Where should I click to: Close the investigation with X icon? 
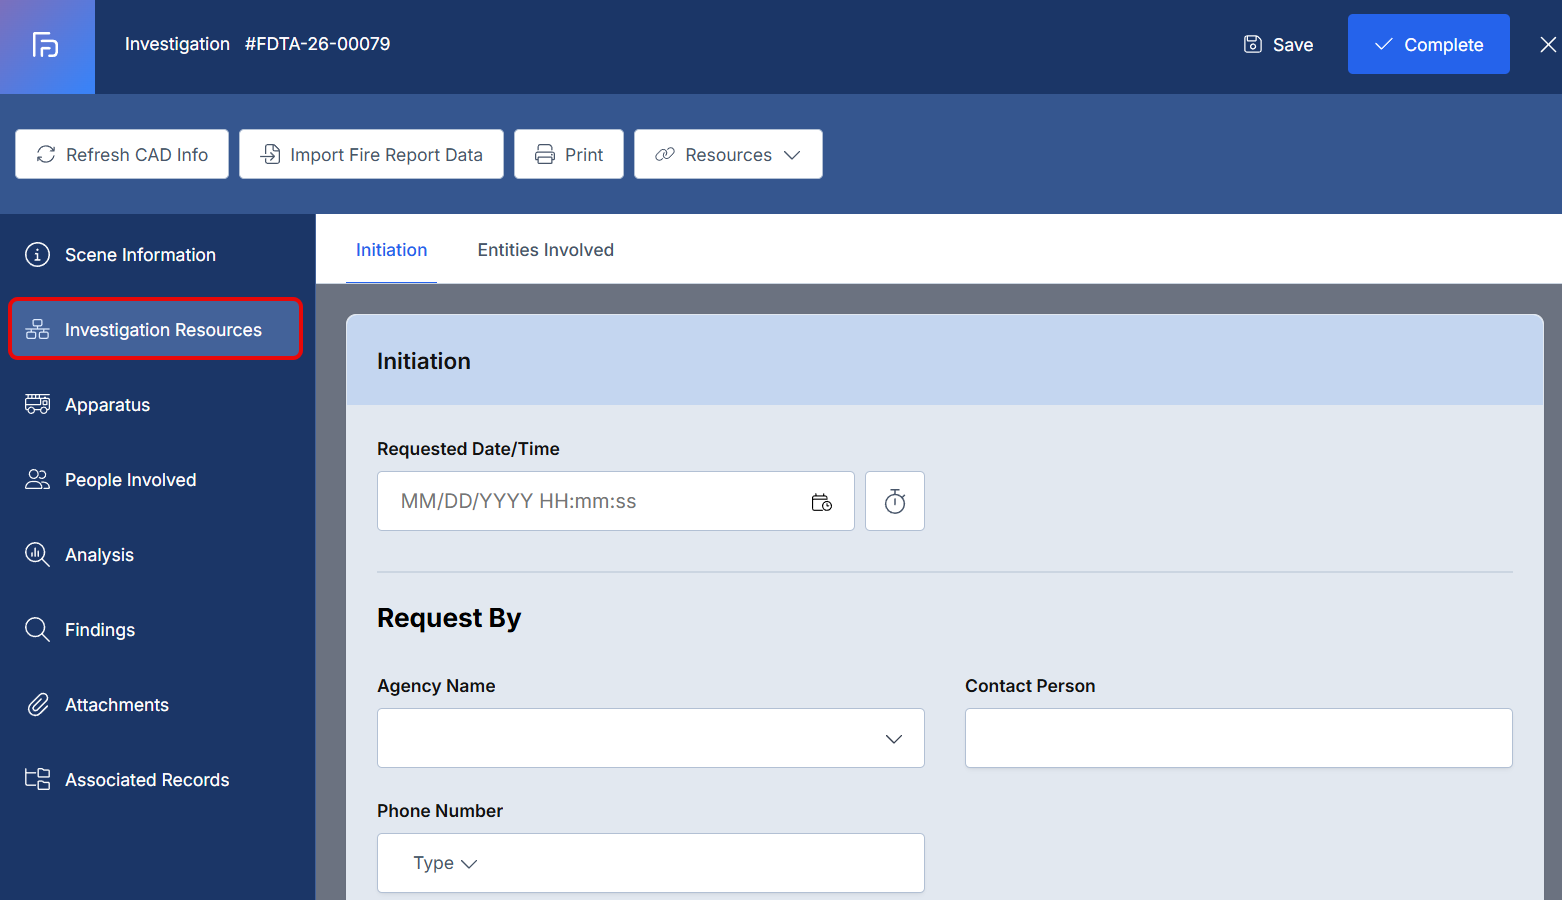[x=1548, y=45]
